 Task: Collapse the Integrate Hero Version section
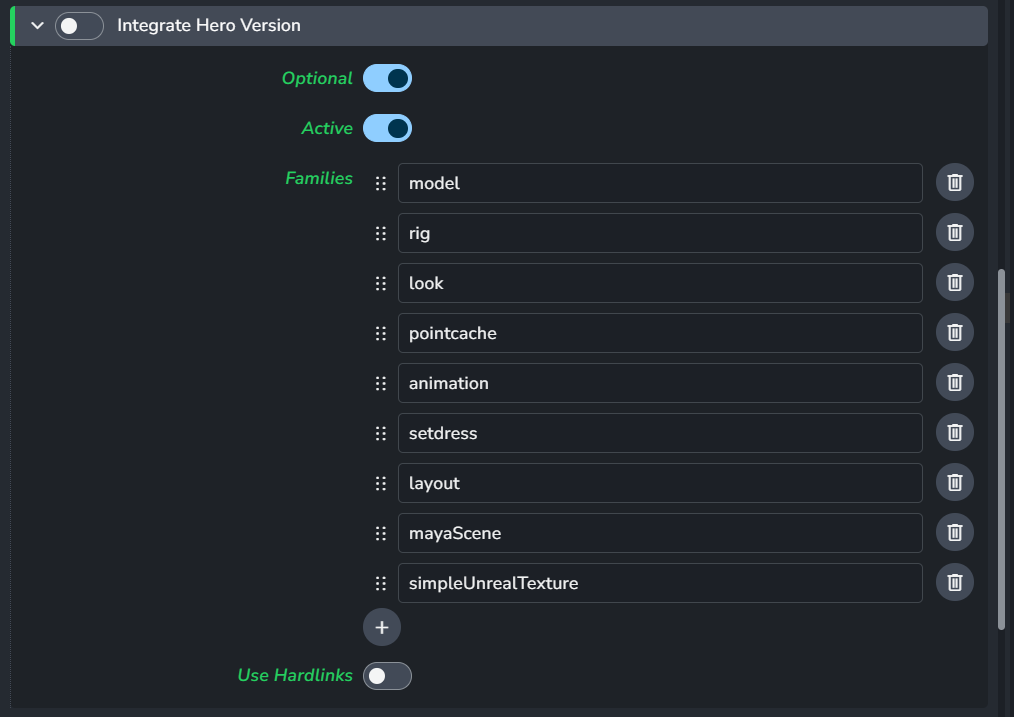point(38,26)
